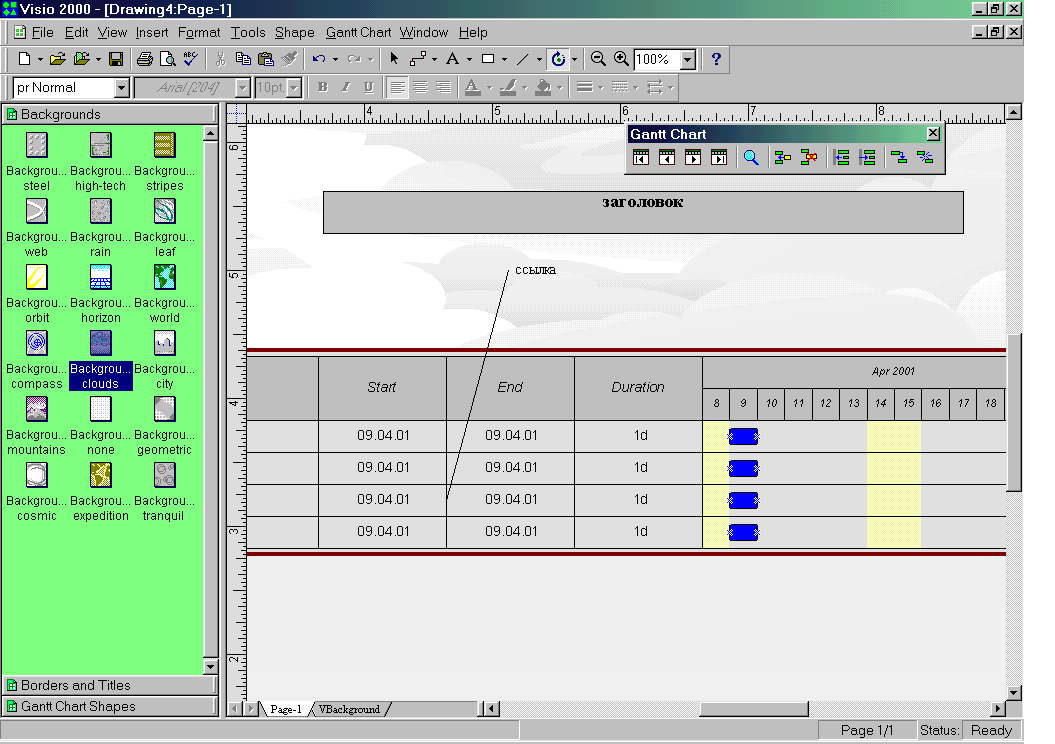Viewport: 1055px width, 744px height.
Task: Toggle Align Center text alignment
Action: pyautogui.click(x=421, y=87)
